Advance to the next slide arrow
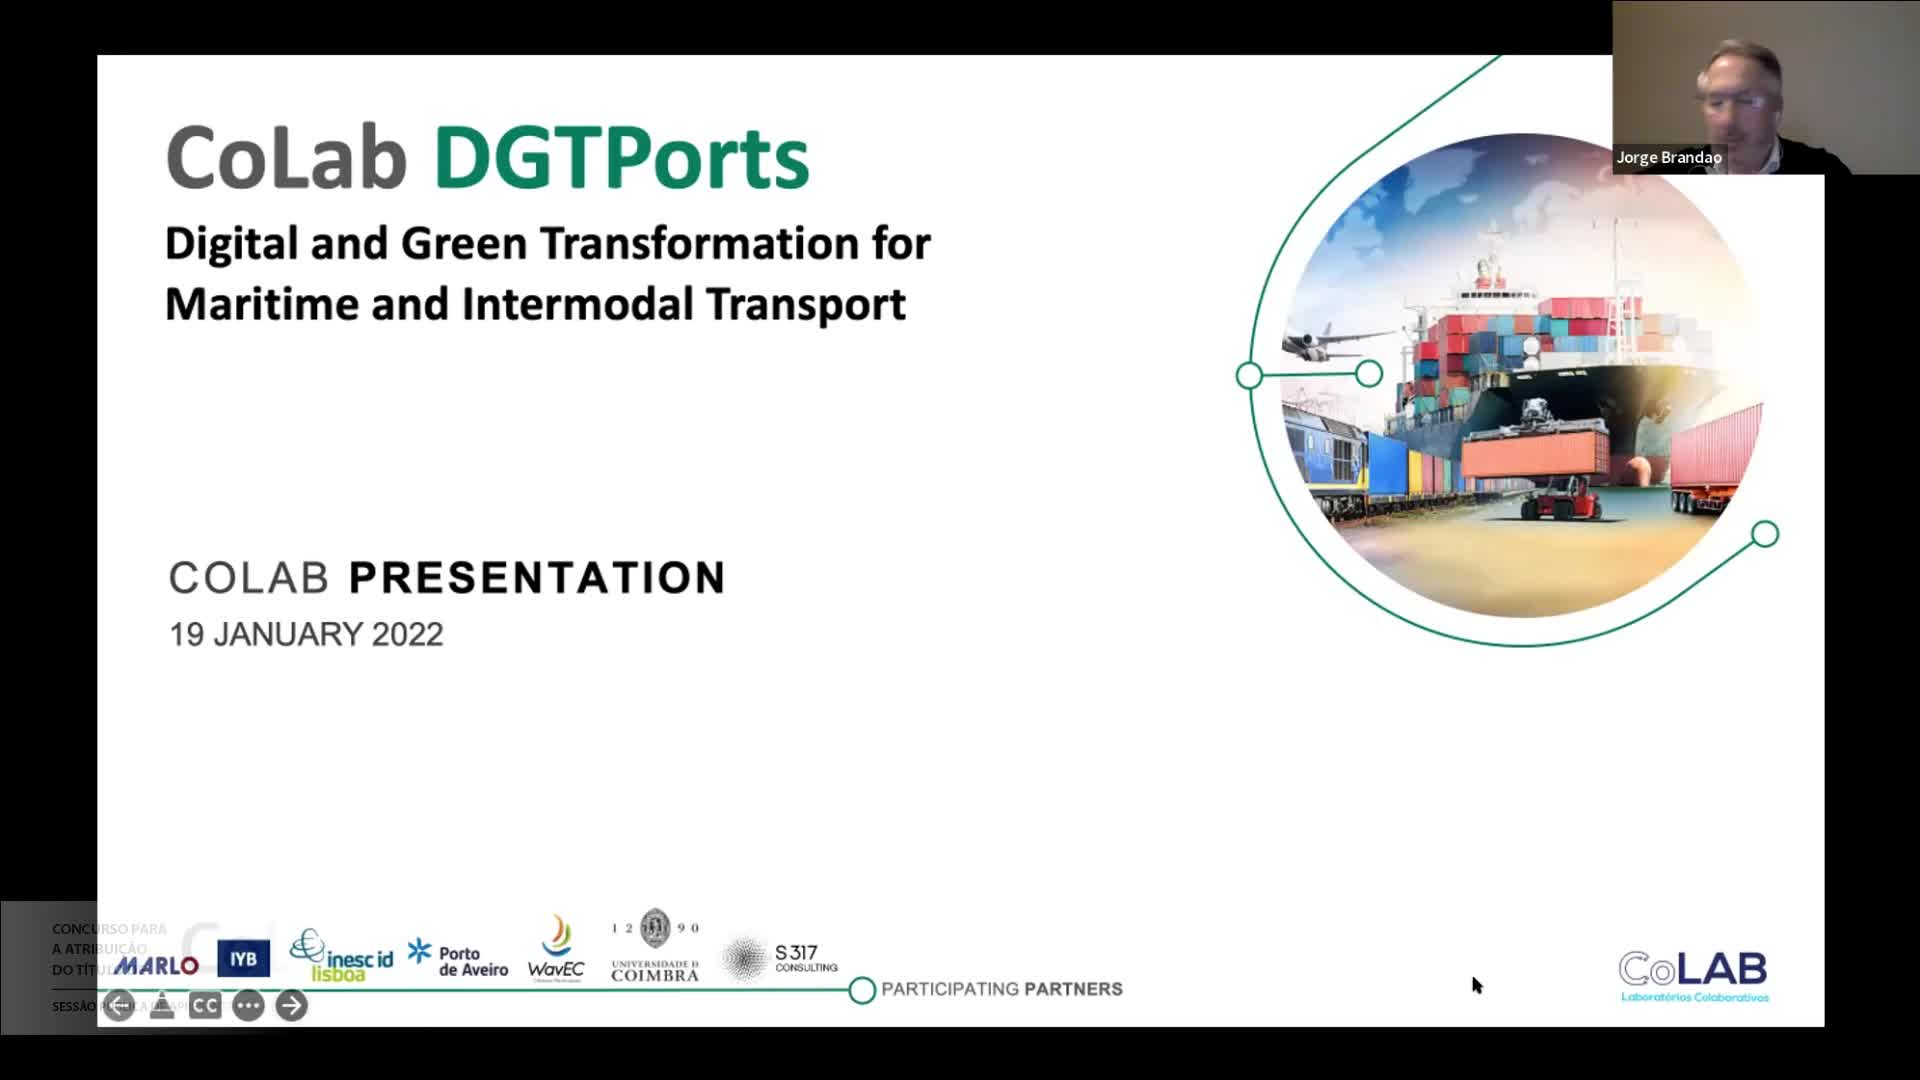 [x=291, y=1005]
